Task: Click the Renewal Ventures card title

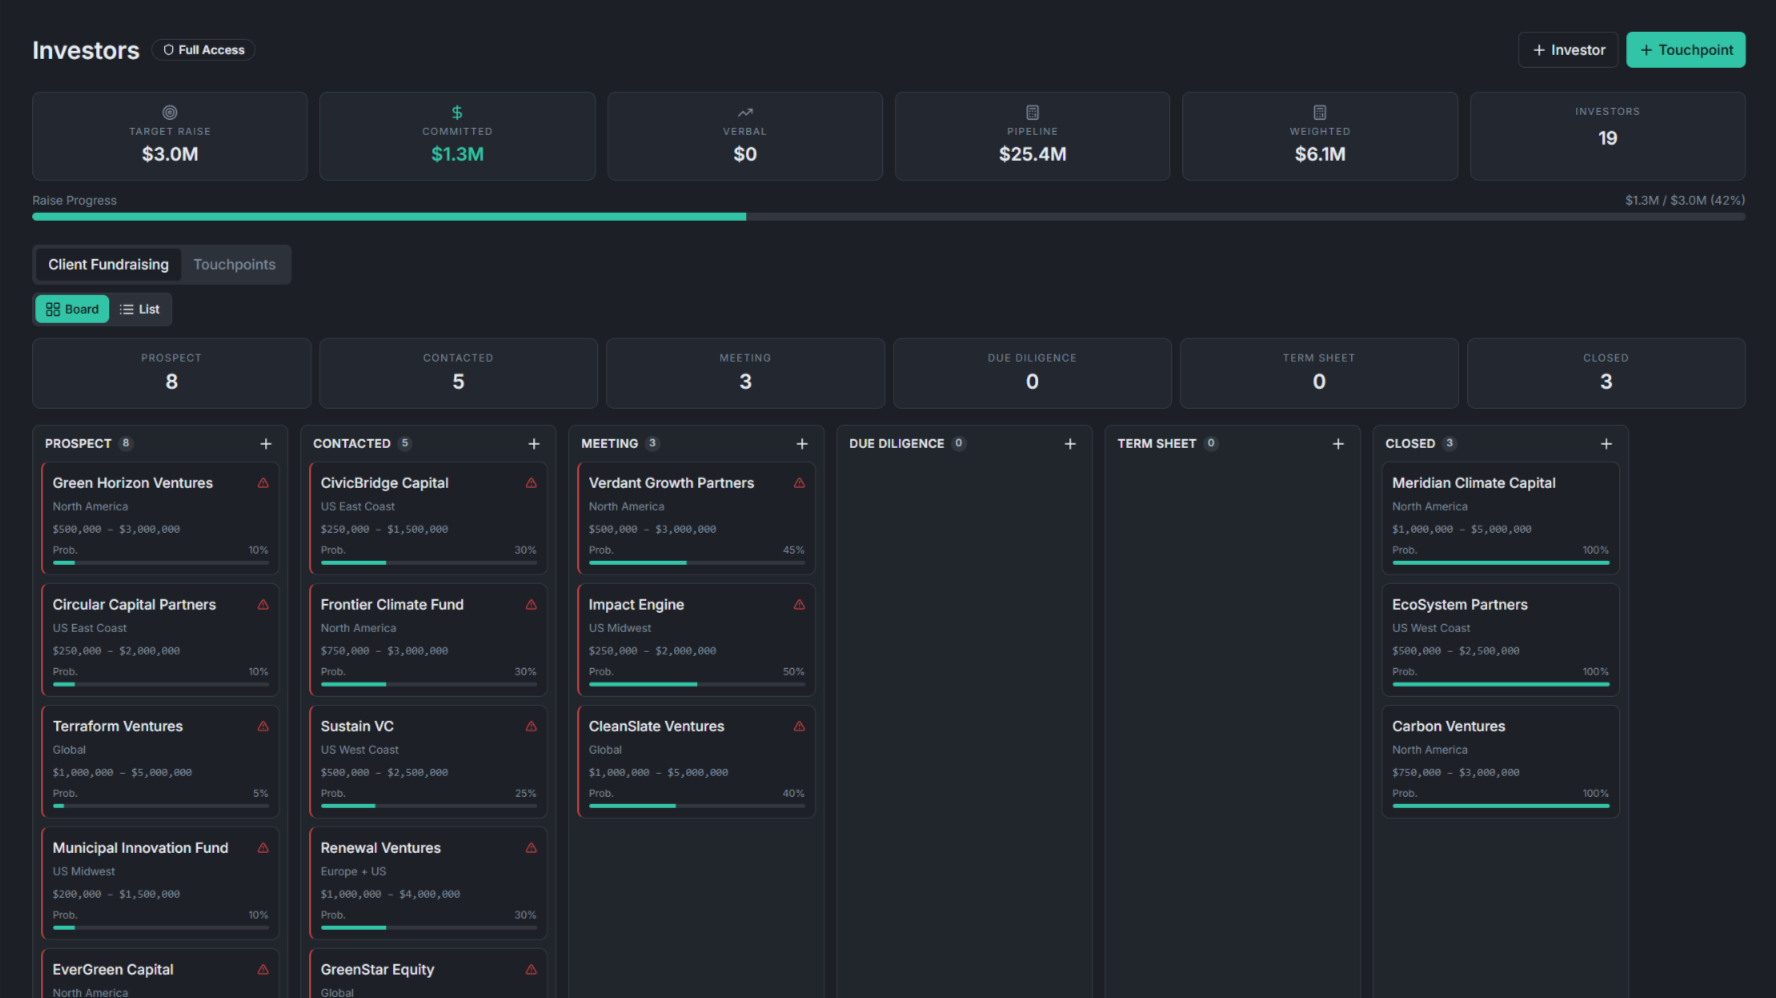Action: click(x=381, y=848)
